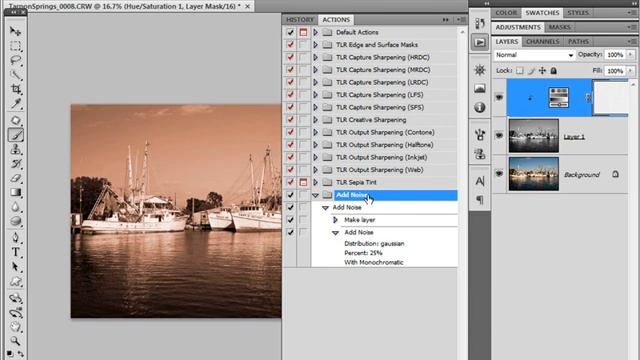Switch to the Masks tab
The height and width of the screenshot is (360, 640).
[x=560, y=27]
